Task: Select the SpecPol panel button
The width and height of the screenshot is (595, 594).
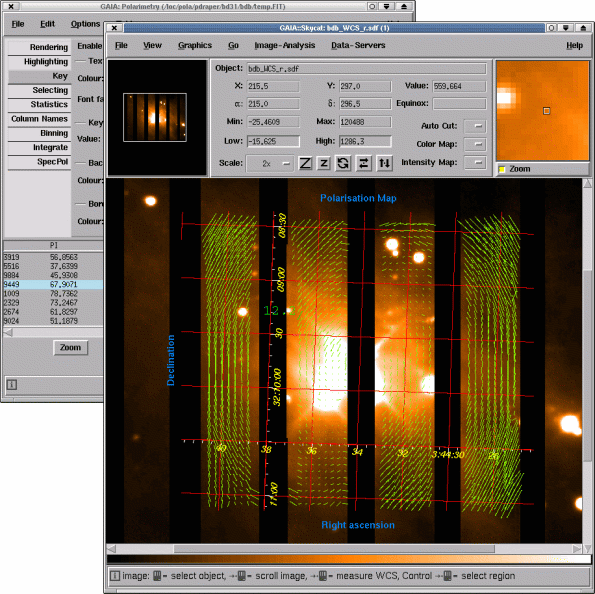Action: point(39,162)
